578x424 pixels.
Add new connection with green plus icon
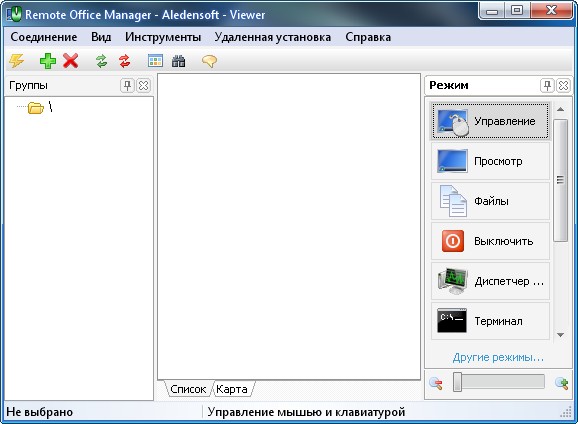pyautogui.click(x=48, y=61)
